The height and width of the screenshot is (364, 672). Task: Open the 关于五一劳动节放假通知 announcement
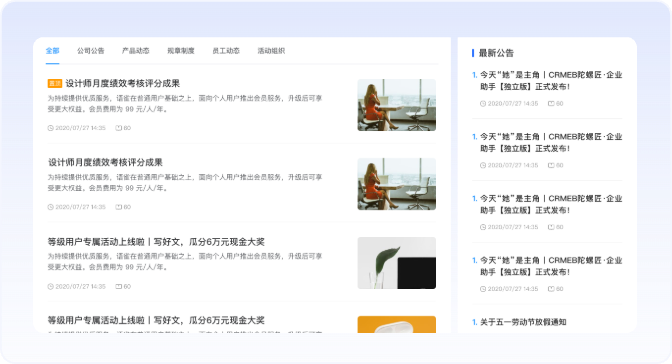523,322
